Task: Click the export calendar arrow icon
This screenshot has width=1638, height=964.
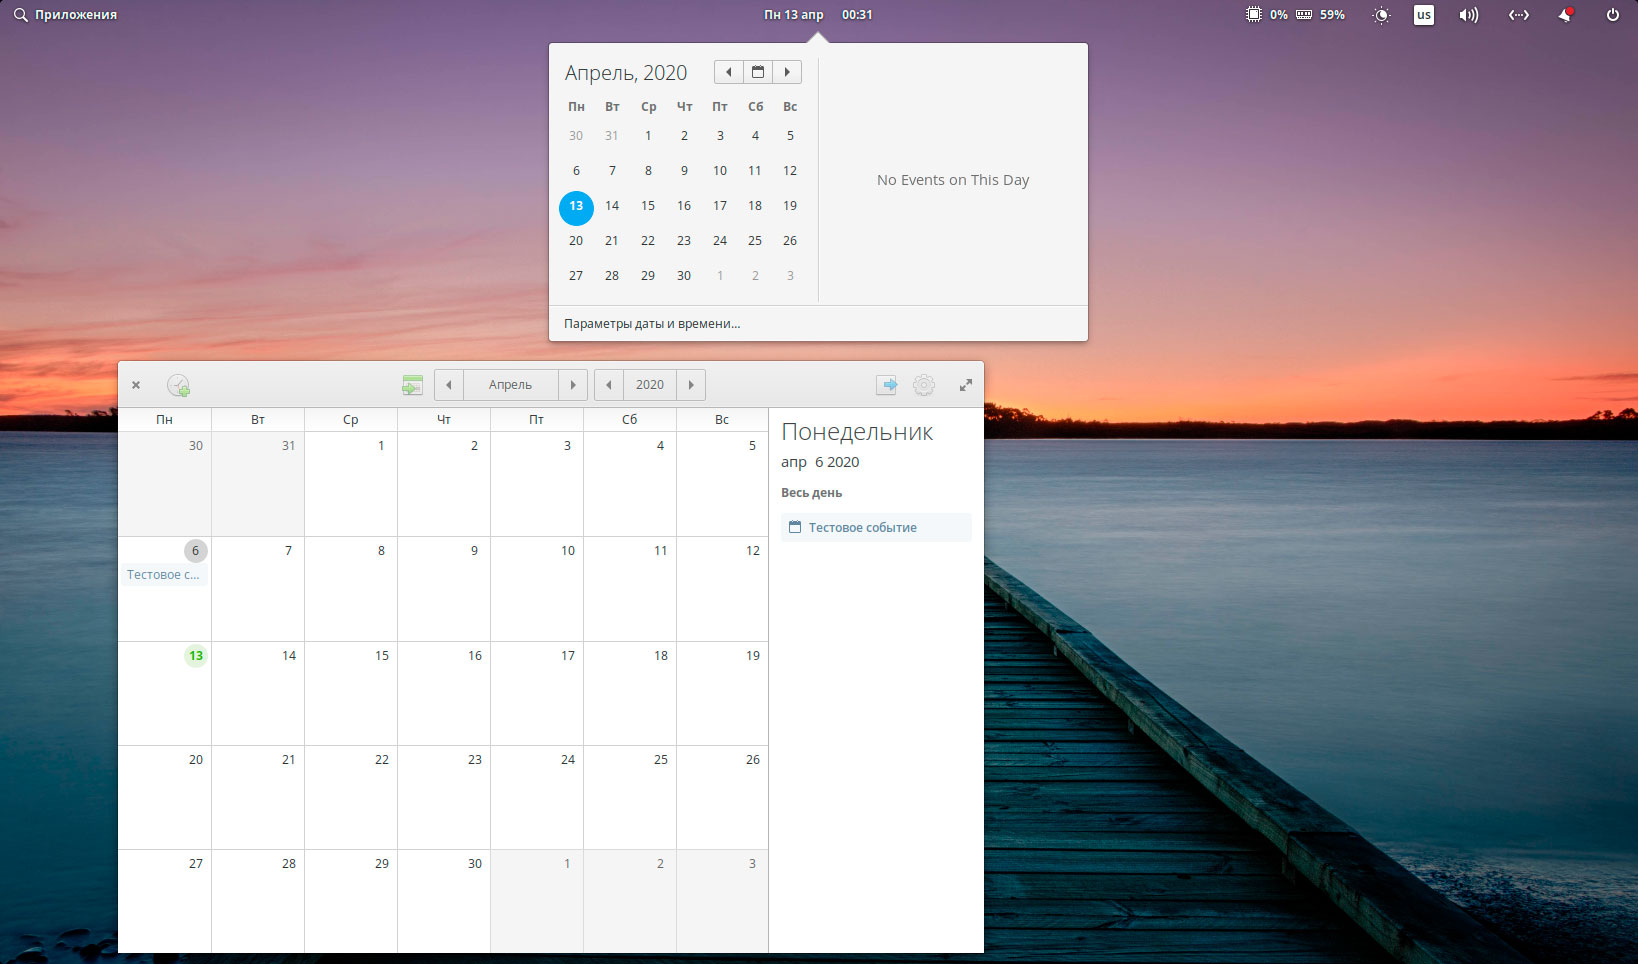Action: (886, 385)
